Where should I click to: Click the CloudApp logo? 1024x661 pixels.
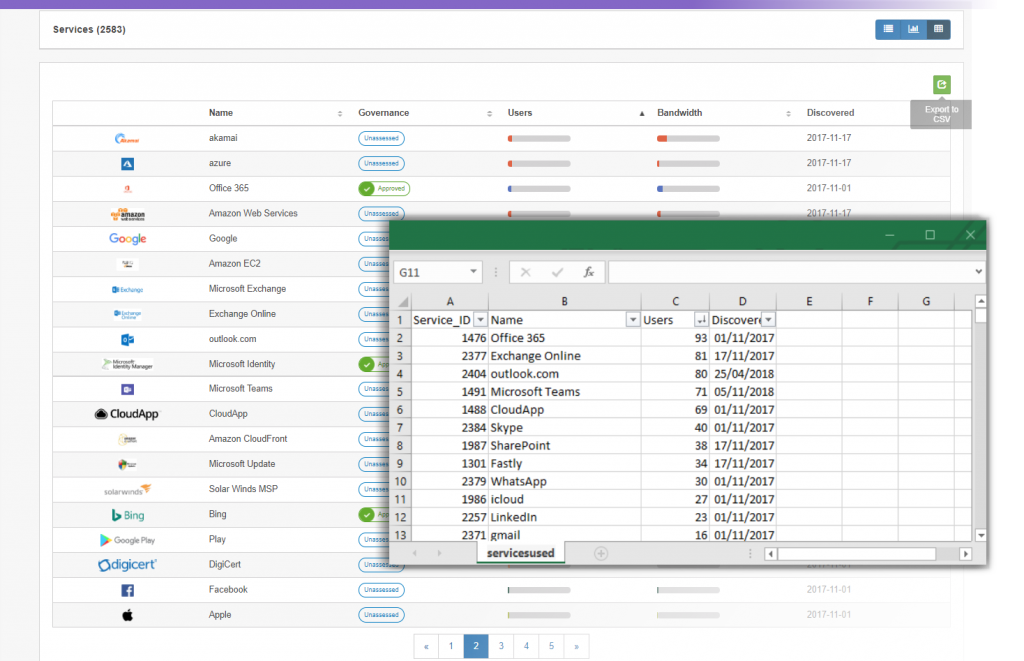pos(127,414)
